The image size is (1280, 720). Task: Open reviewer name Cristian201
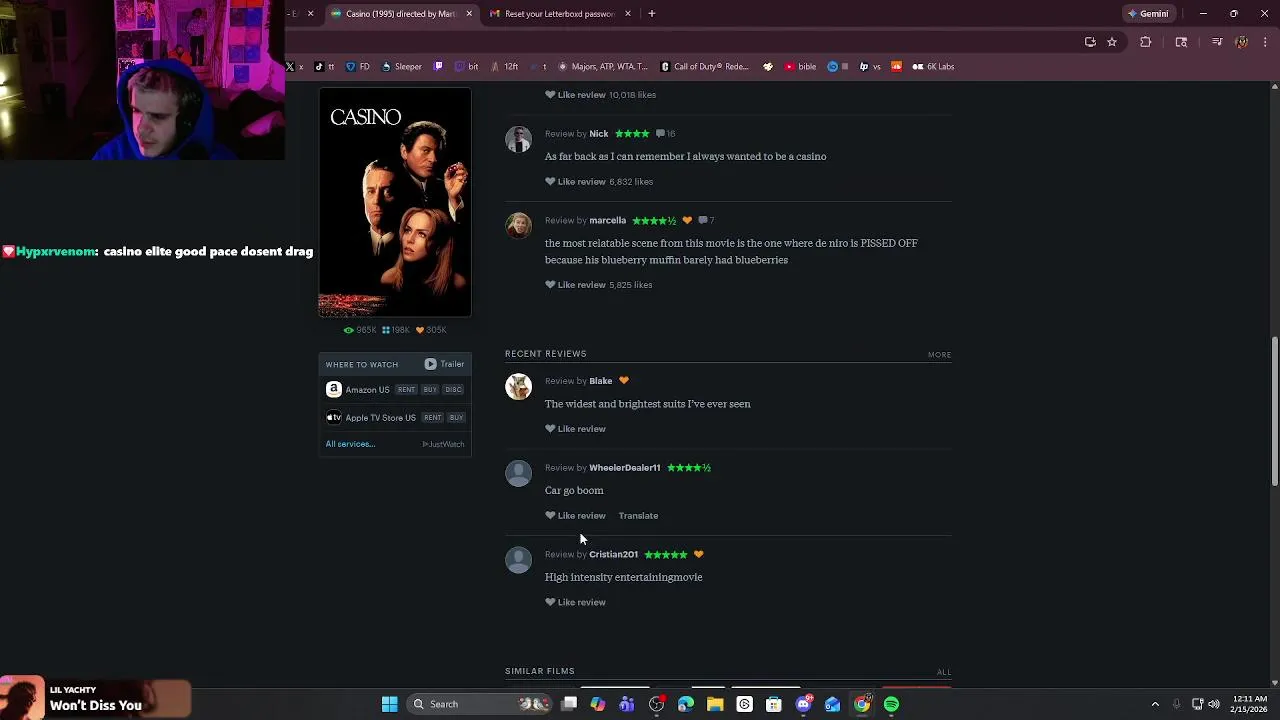tap(613, 555)
